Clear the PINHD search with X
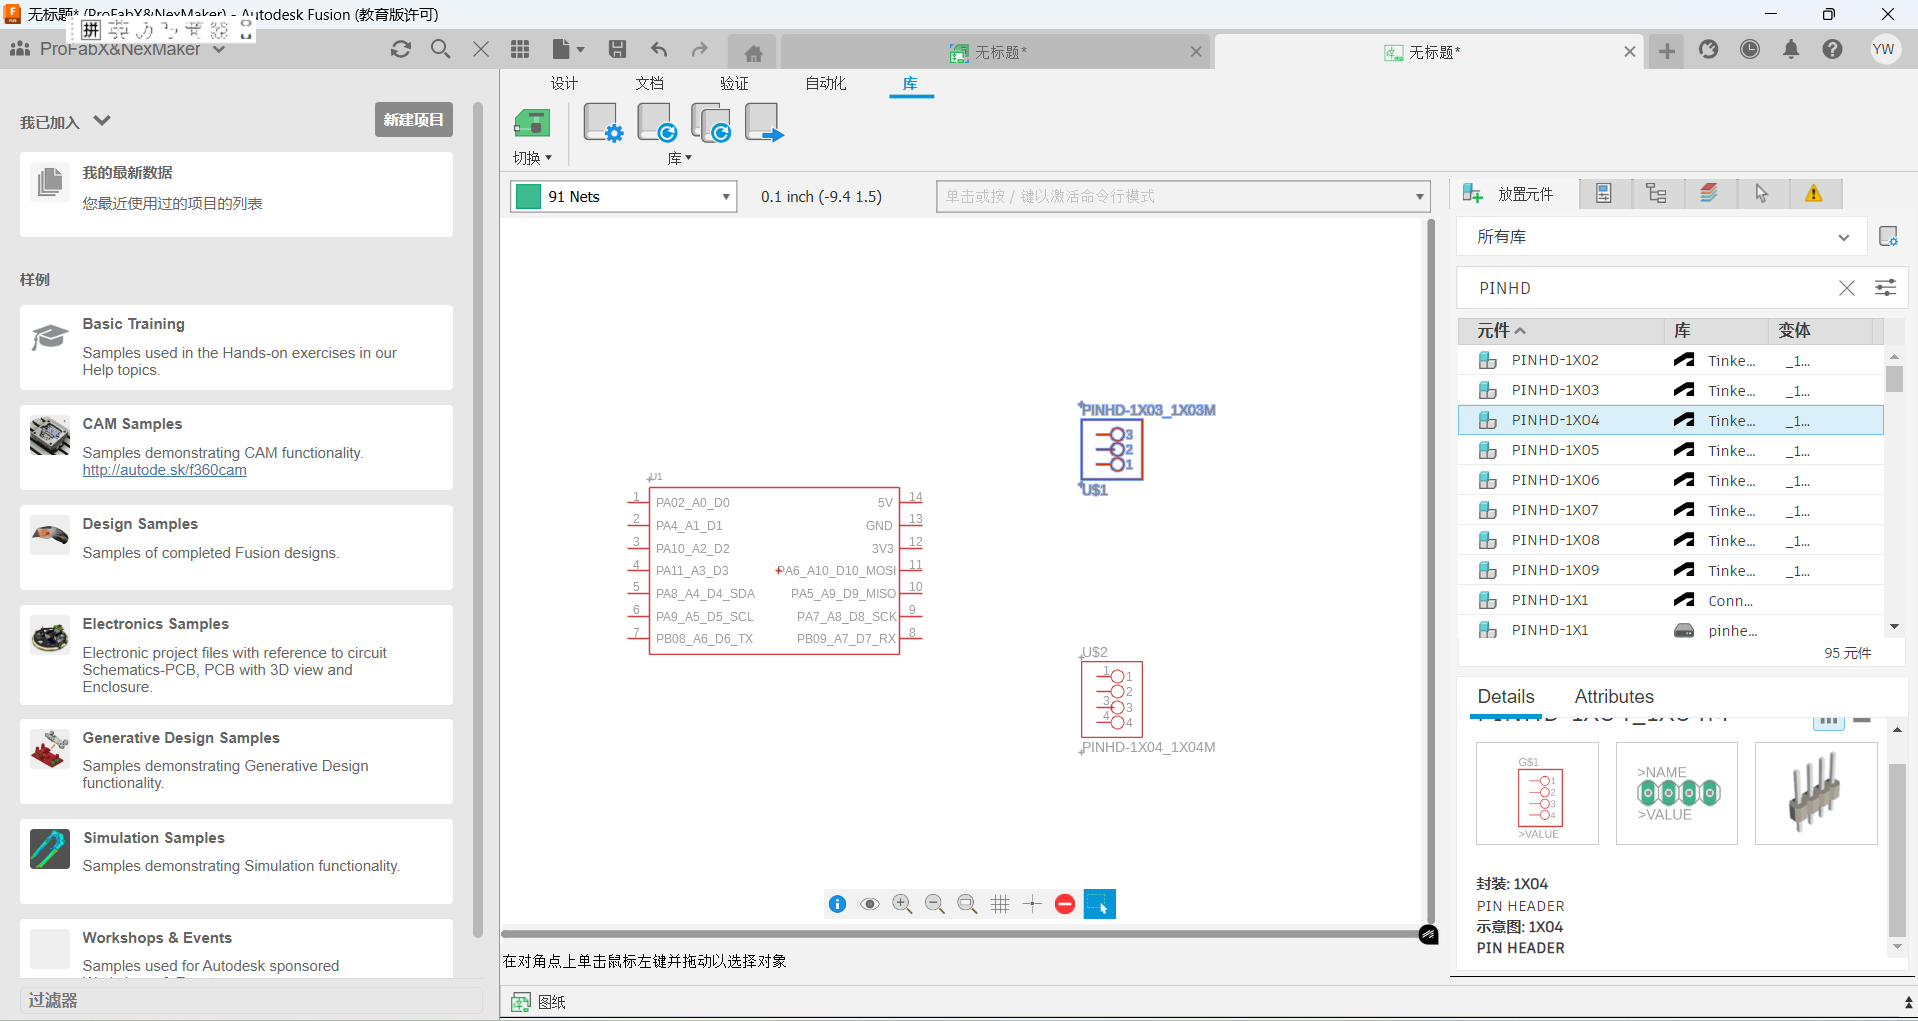Image resolution: width=1918 pixels, height=1021 pixels. (x=1846, y=288)
